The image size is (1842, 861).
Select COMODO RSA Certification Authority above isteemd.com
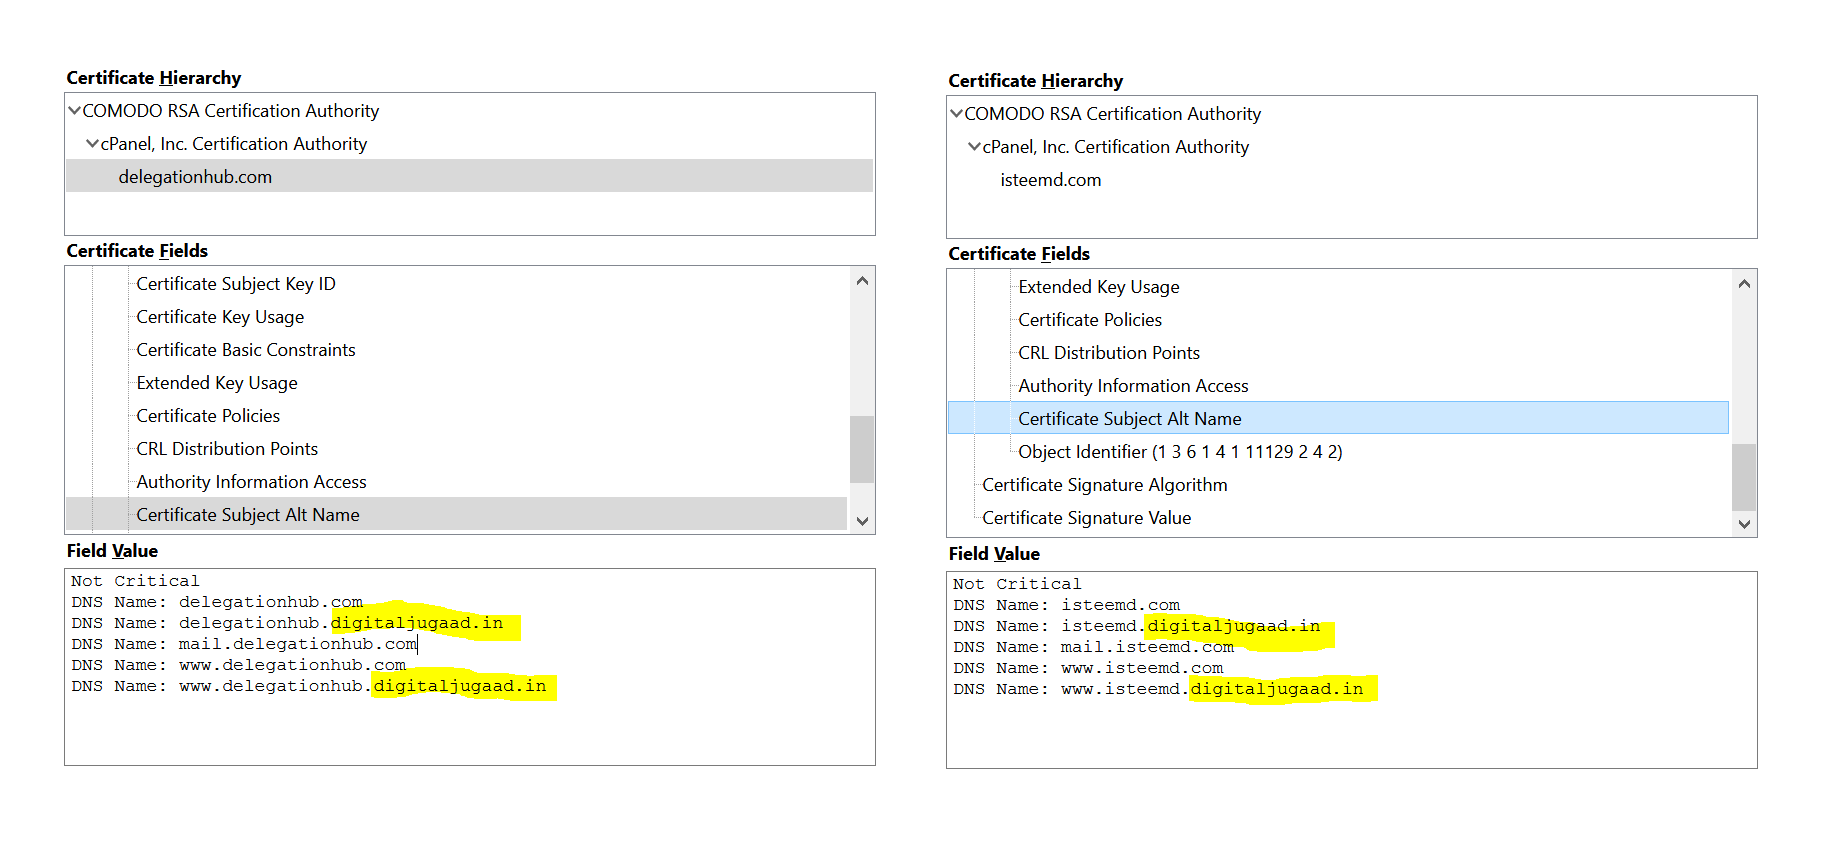1113,114
